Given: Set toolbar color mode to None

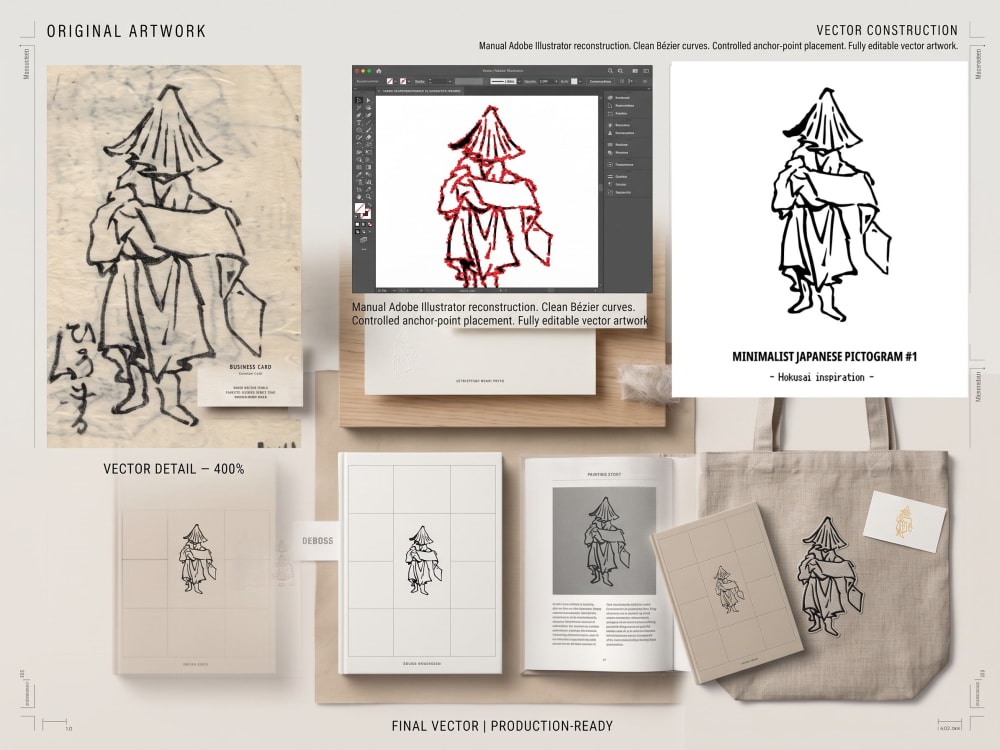Looking at the screenshot, I should (x=370, y=224).
